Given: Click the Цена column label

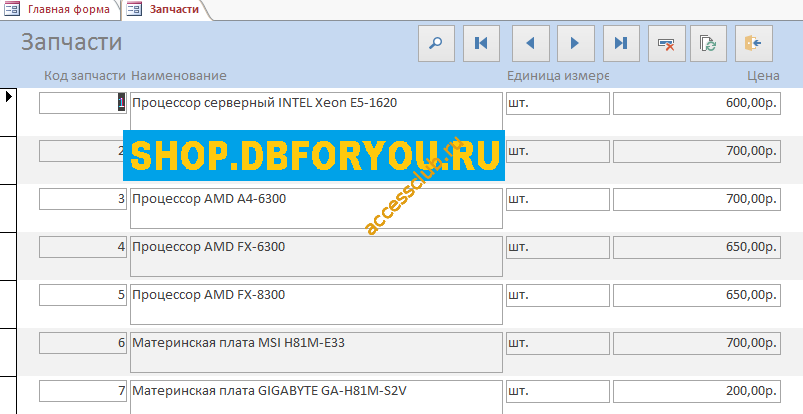Looking at the screenshot, I should click(x=763, y=76).
